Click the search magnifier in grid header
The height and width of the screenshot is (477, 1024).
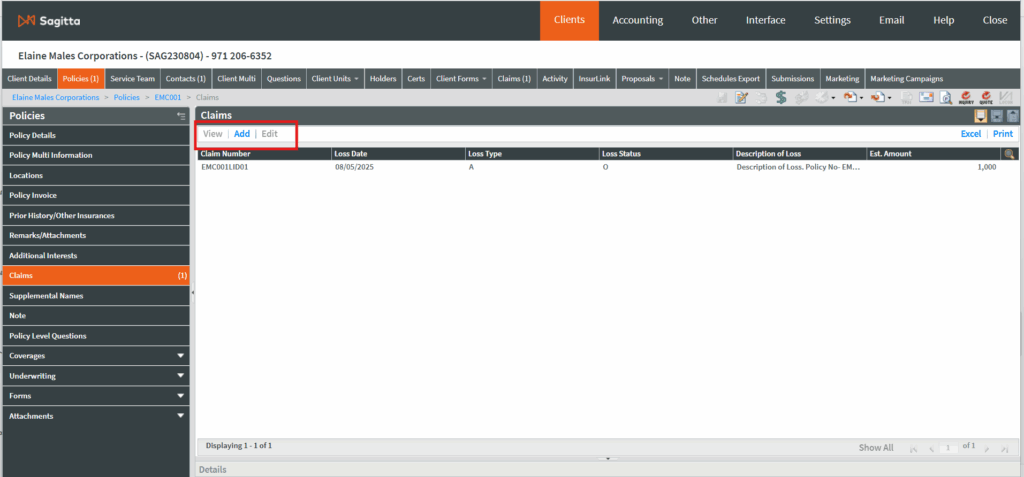click(x=1009, y=154)
